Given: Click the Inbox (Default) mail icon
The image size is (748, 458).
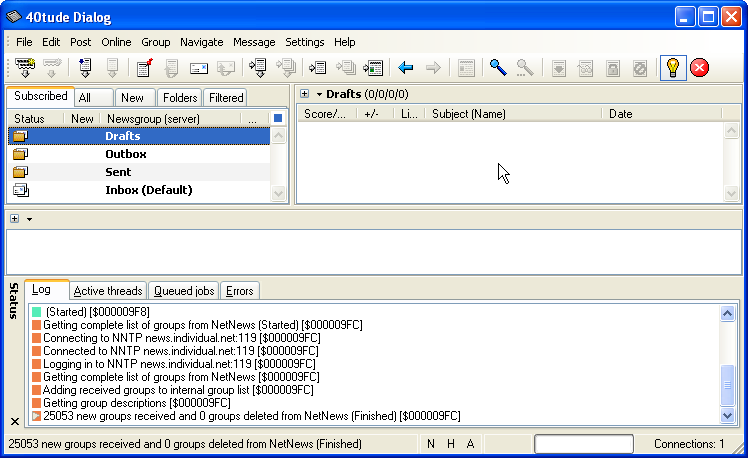Looking at the screenshot, I should tap(21, 190).
